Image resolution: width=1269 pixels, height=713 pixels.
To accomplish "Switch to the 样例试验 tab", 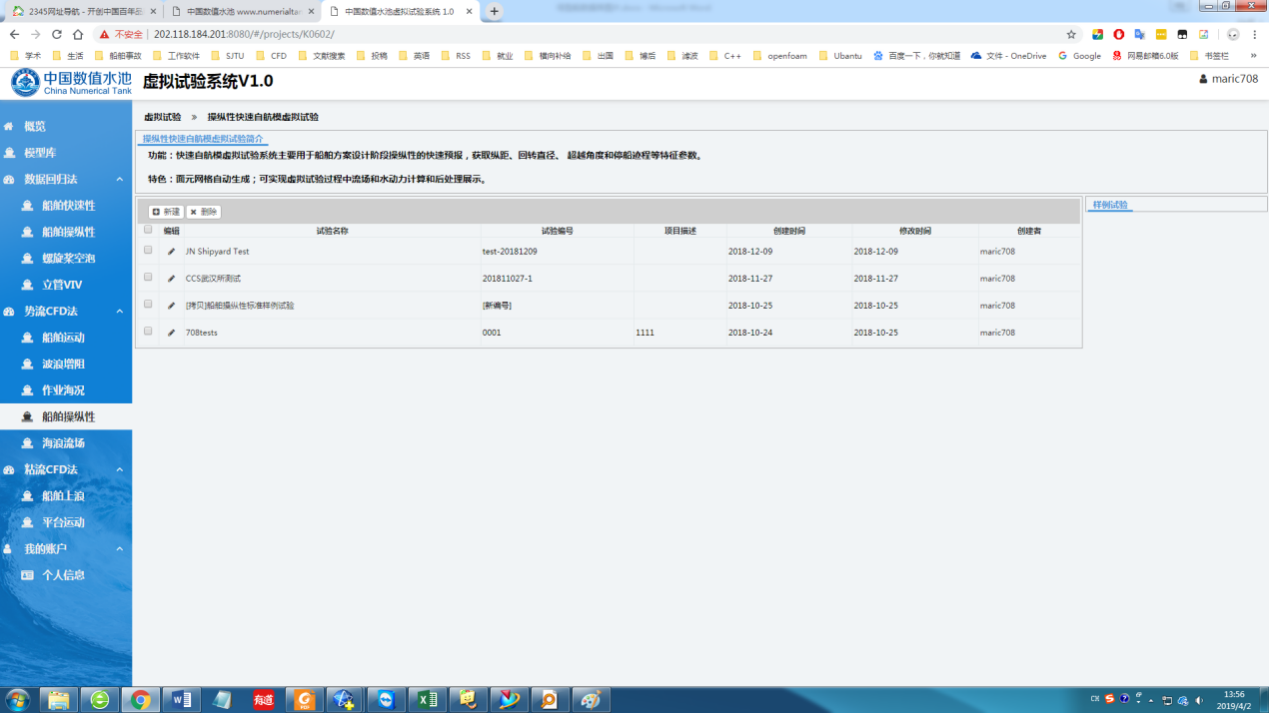I will point(1110,205).
